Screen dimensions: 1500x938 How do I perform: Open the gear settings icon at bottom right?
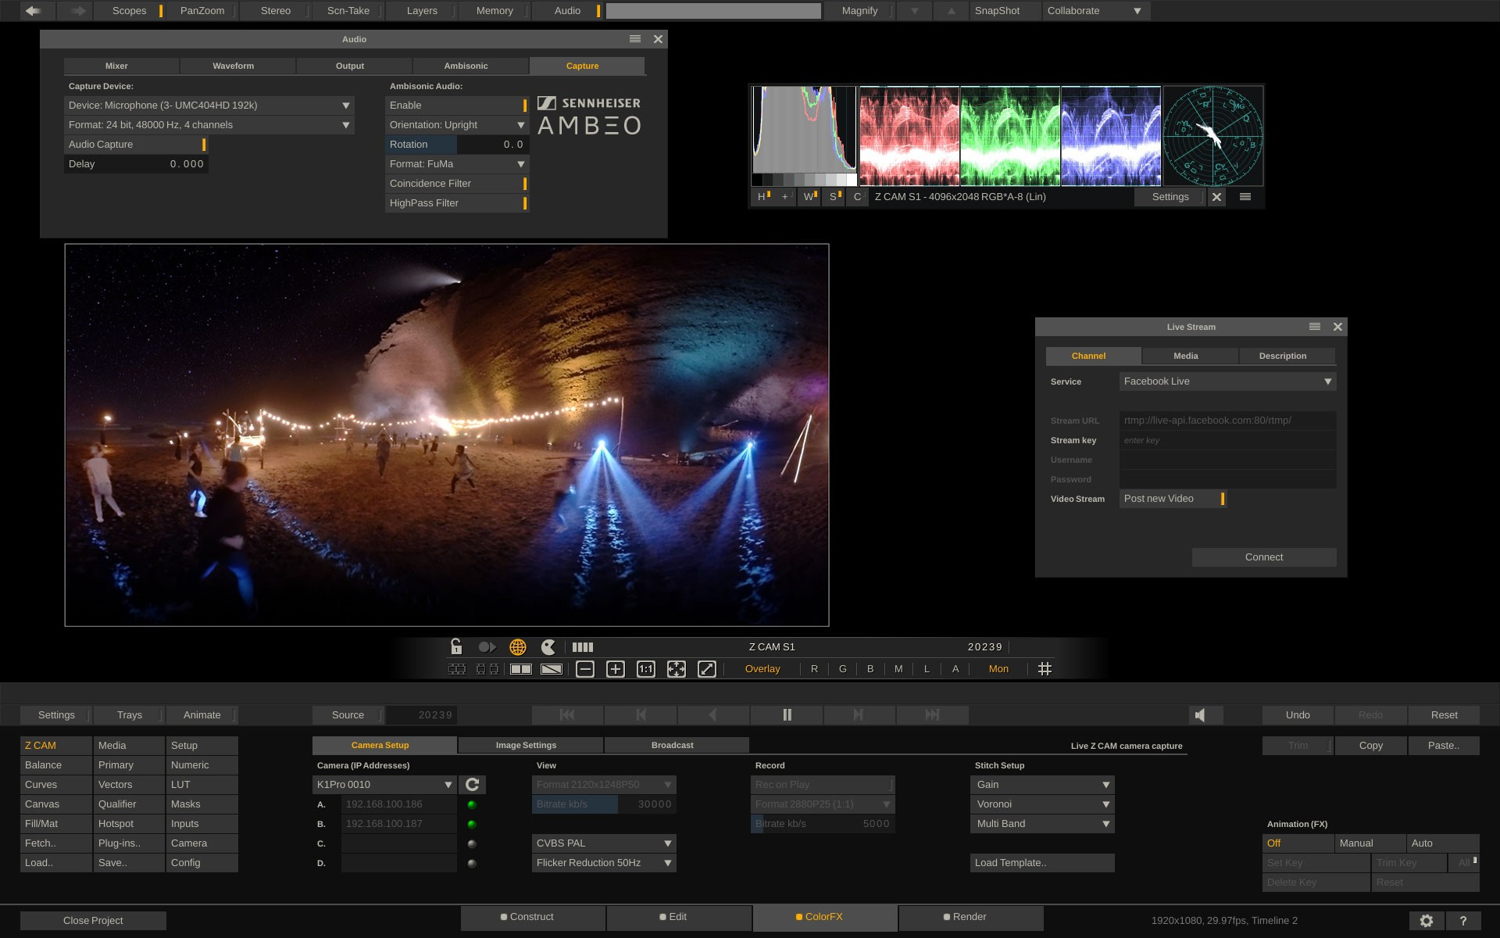pyautogui.click(x=1427, y=921)
